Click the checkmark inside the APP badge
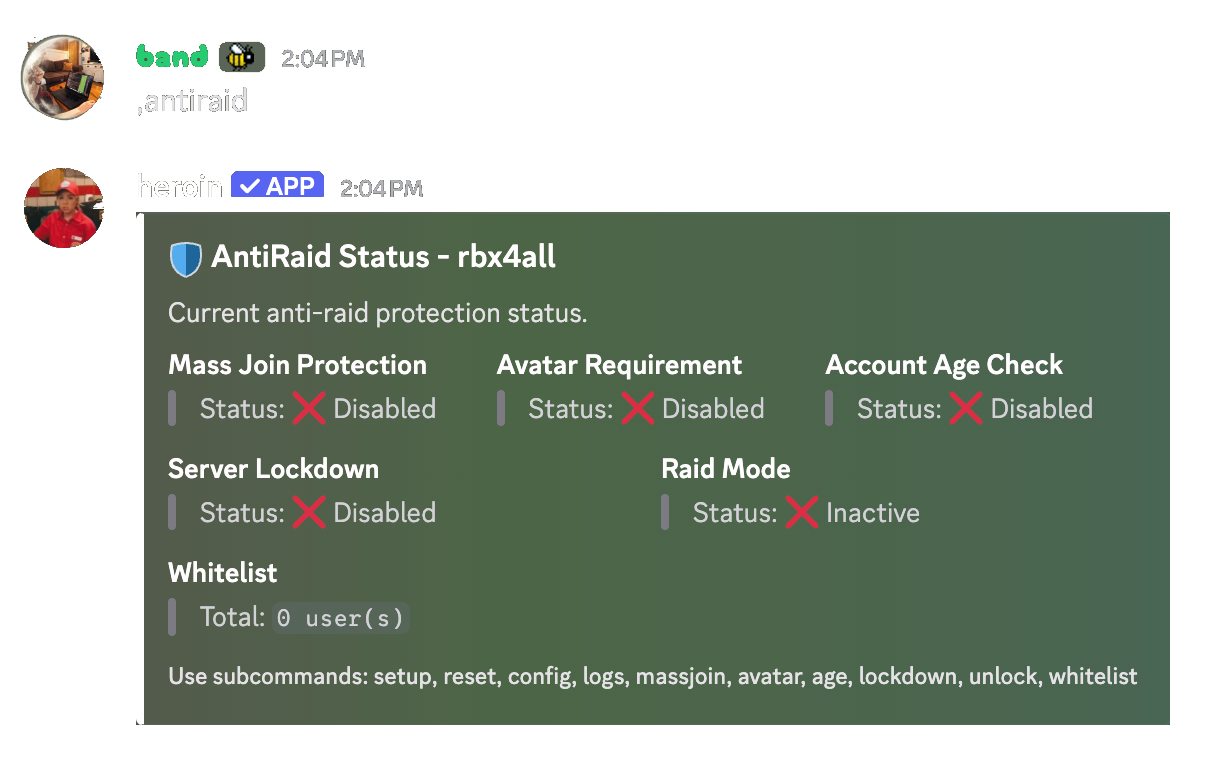 248,184
